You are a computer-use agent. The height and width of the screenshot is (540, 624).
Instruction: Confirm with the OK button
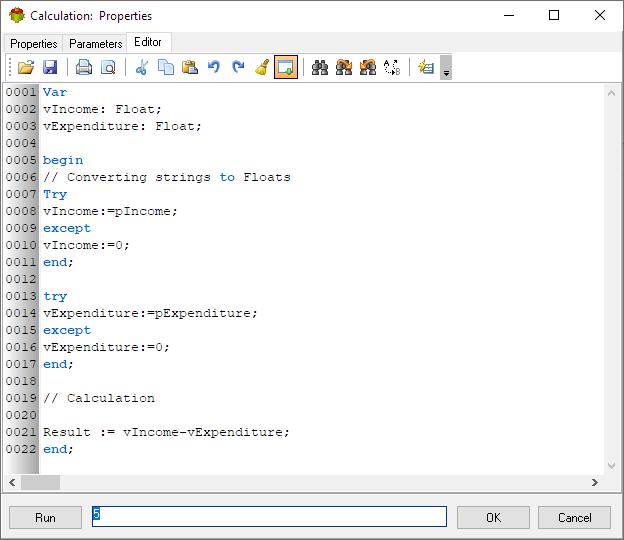[493, 518]
